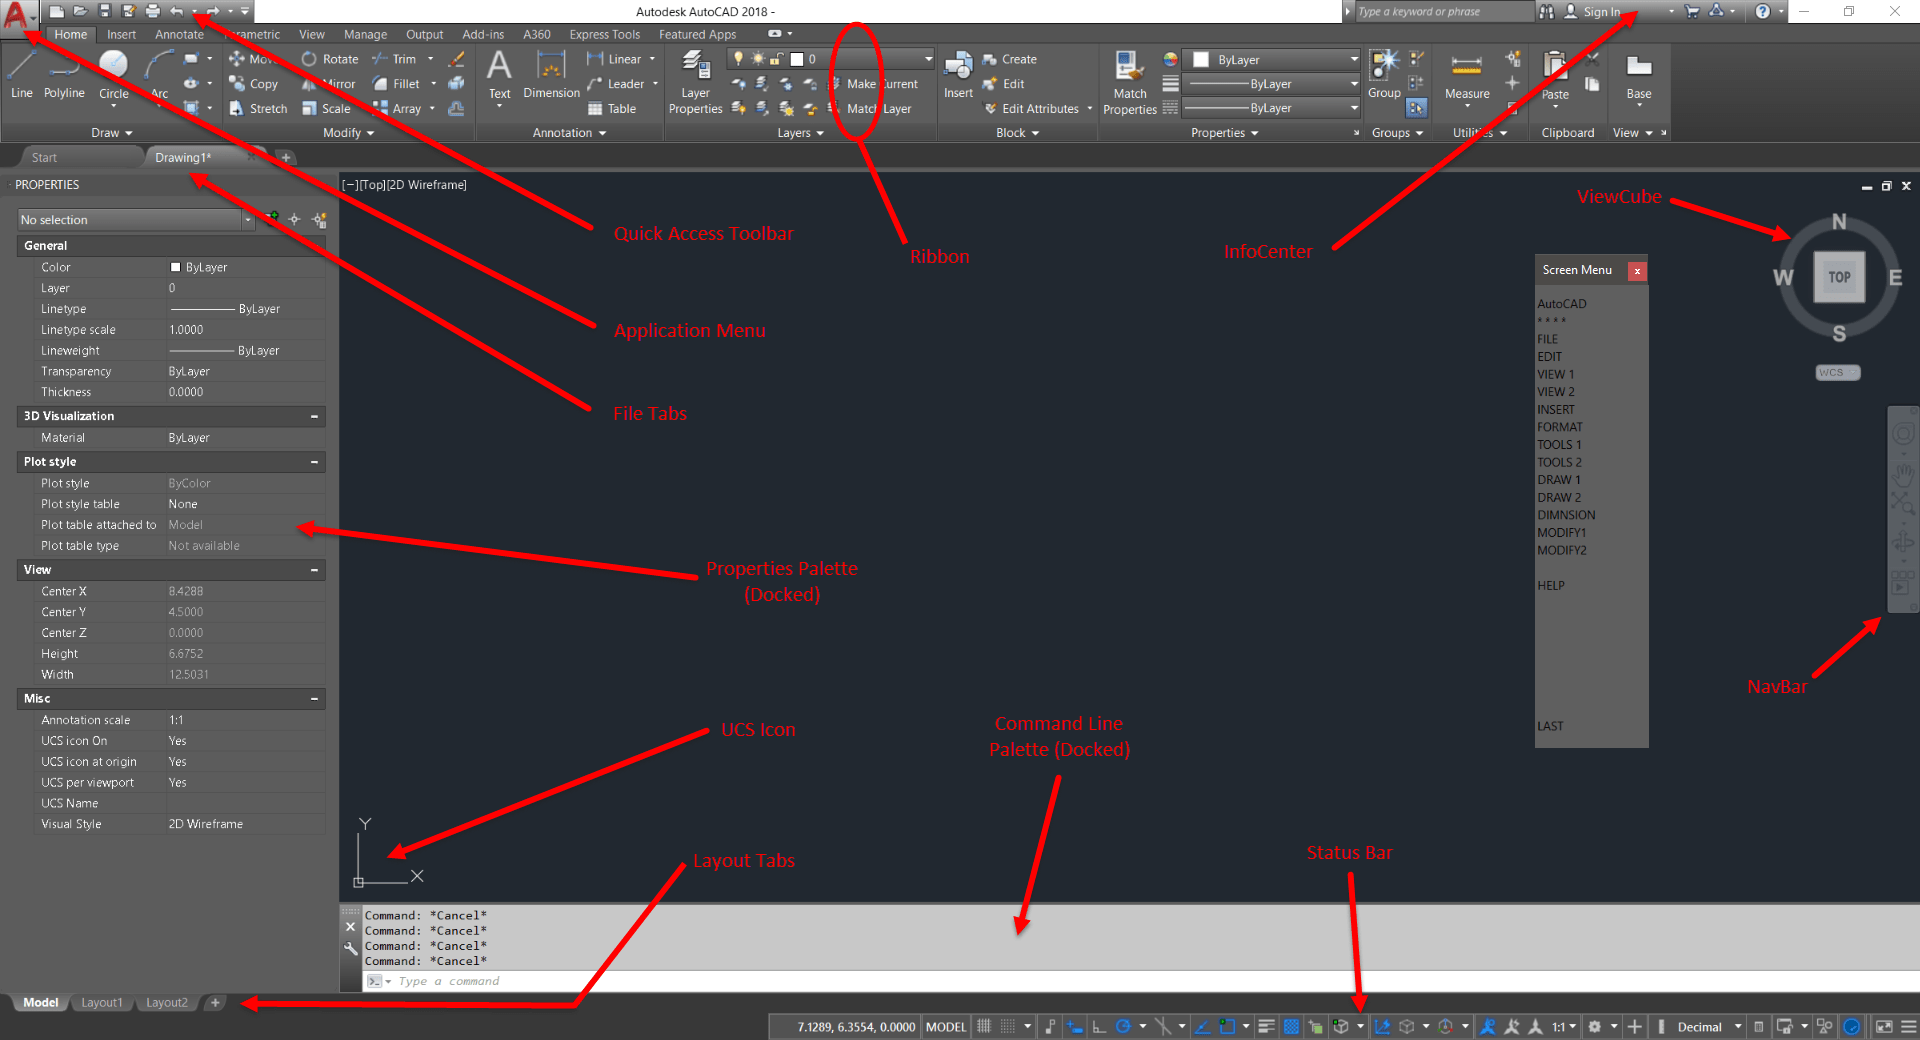Toggle annotation visibility icon in status bar
The width and height of the screenshot is (1920, 1040).
pos(1488,1026)
